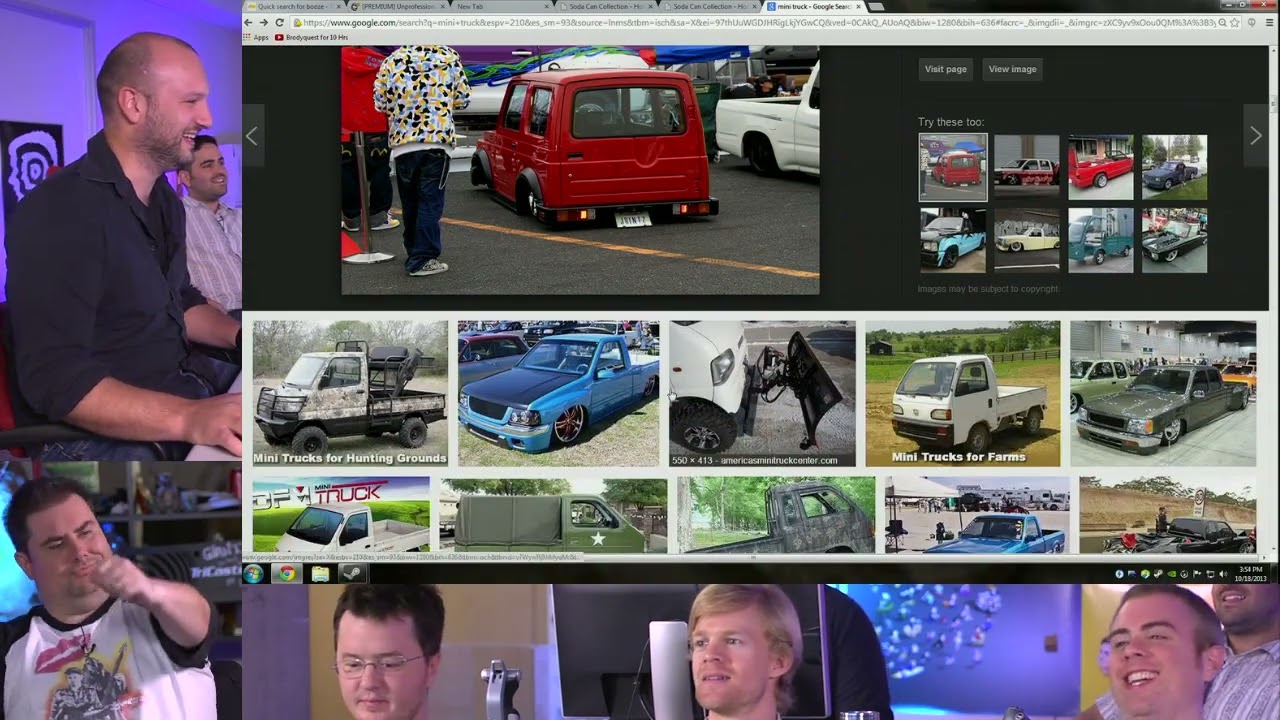Open the Chrome menu icon

[x=1269, y=22]
